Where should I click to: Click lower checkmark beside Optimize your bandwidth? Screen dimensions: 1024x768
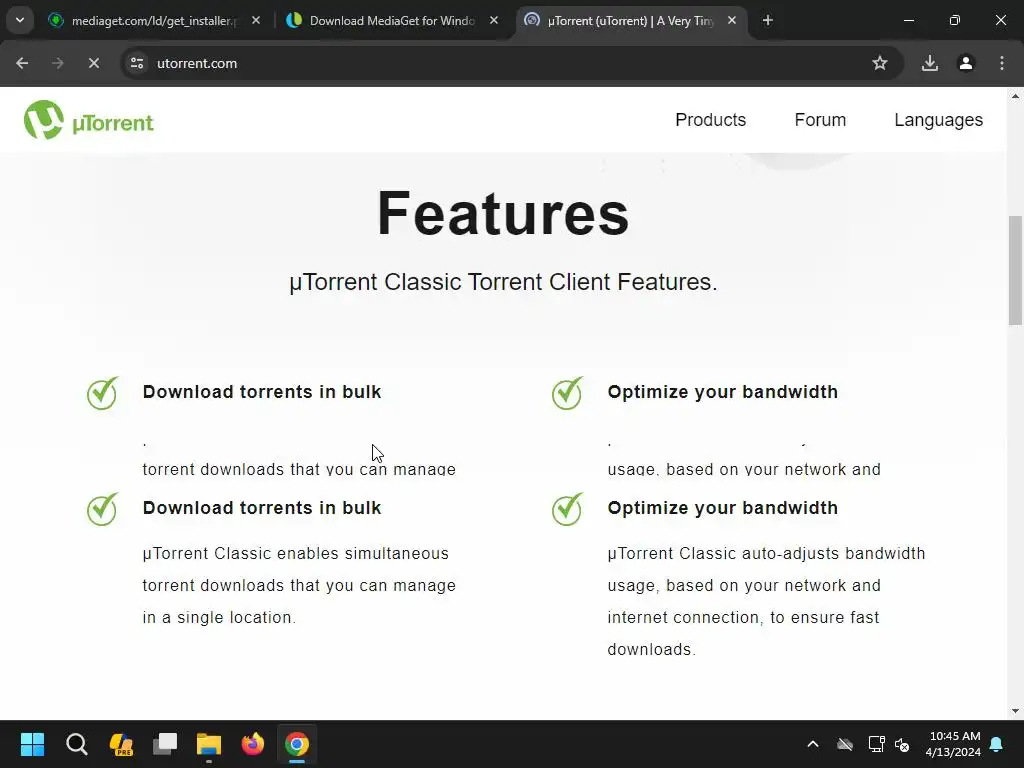click(568, 509)
